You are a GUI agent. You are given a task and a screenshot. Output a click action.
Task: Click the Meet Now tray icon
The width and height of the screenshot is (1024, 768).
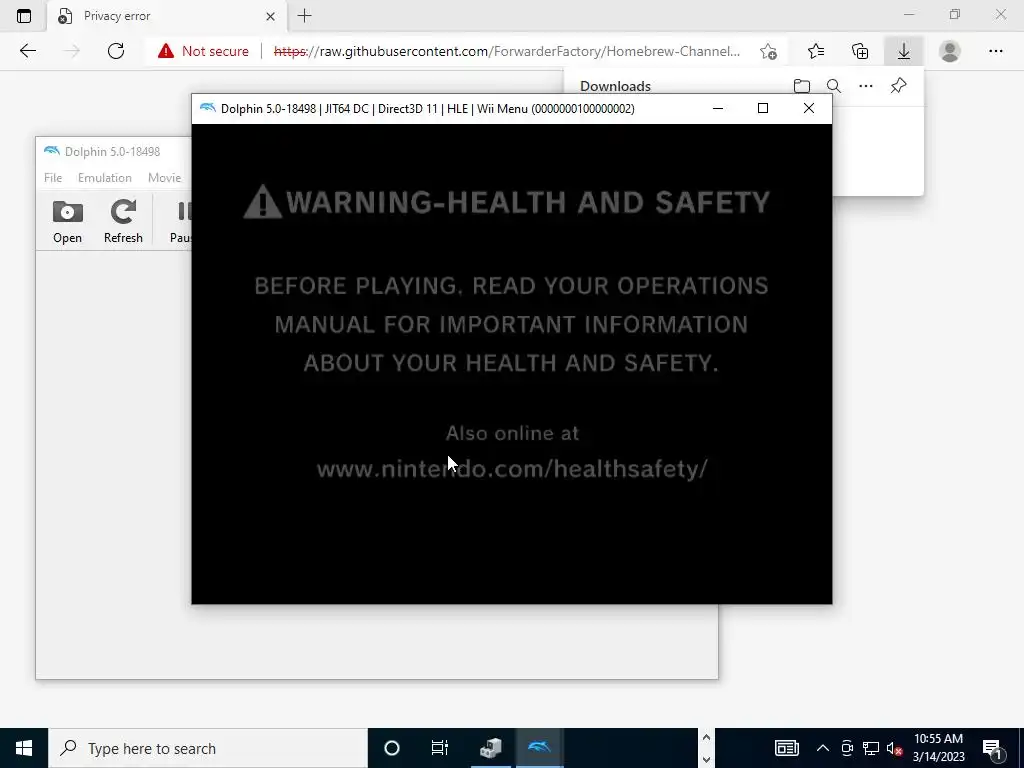pyautogui.click(x=847, y=748)
